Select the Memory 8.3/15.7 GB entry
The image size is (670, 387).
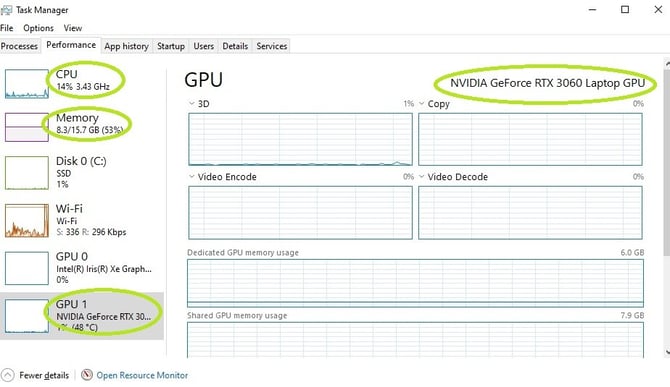[82, 127]
